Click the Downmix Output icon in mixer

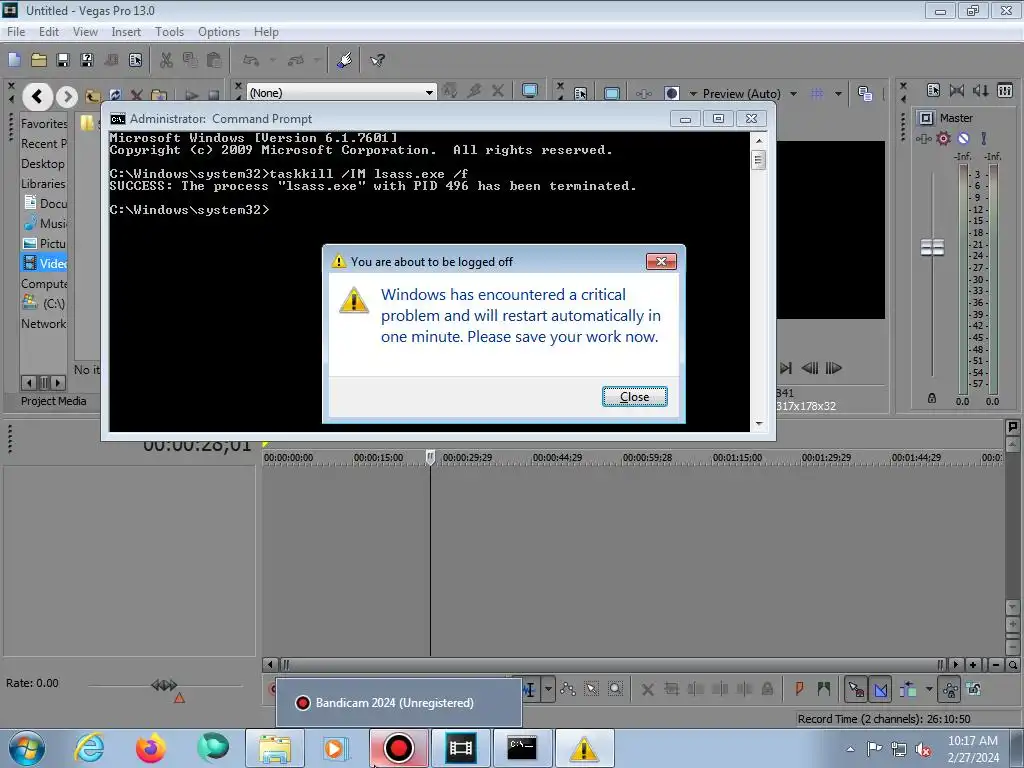[x=957, y=91]
